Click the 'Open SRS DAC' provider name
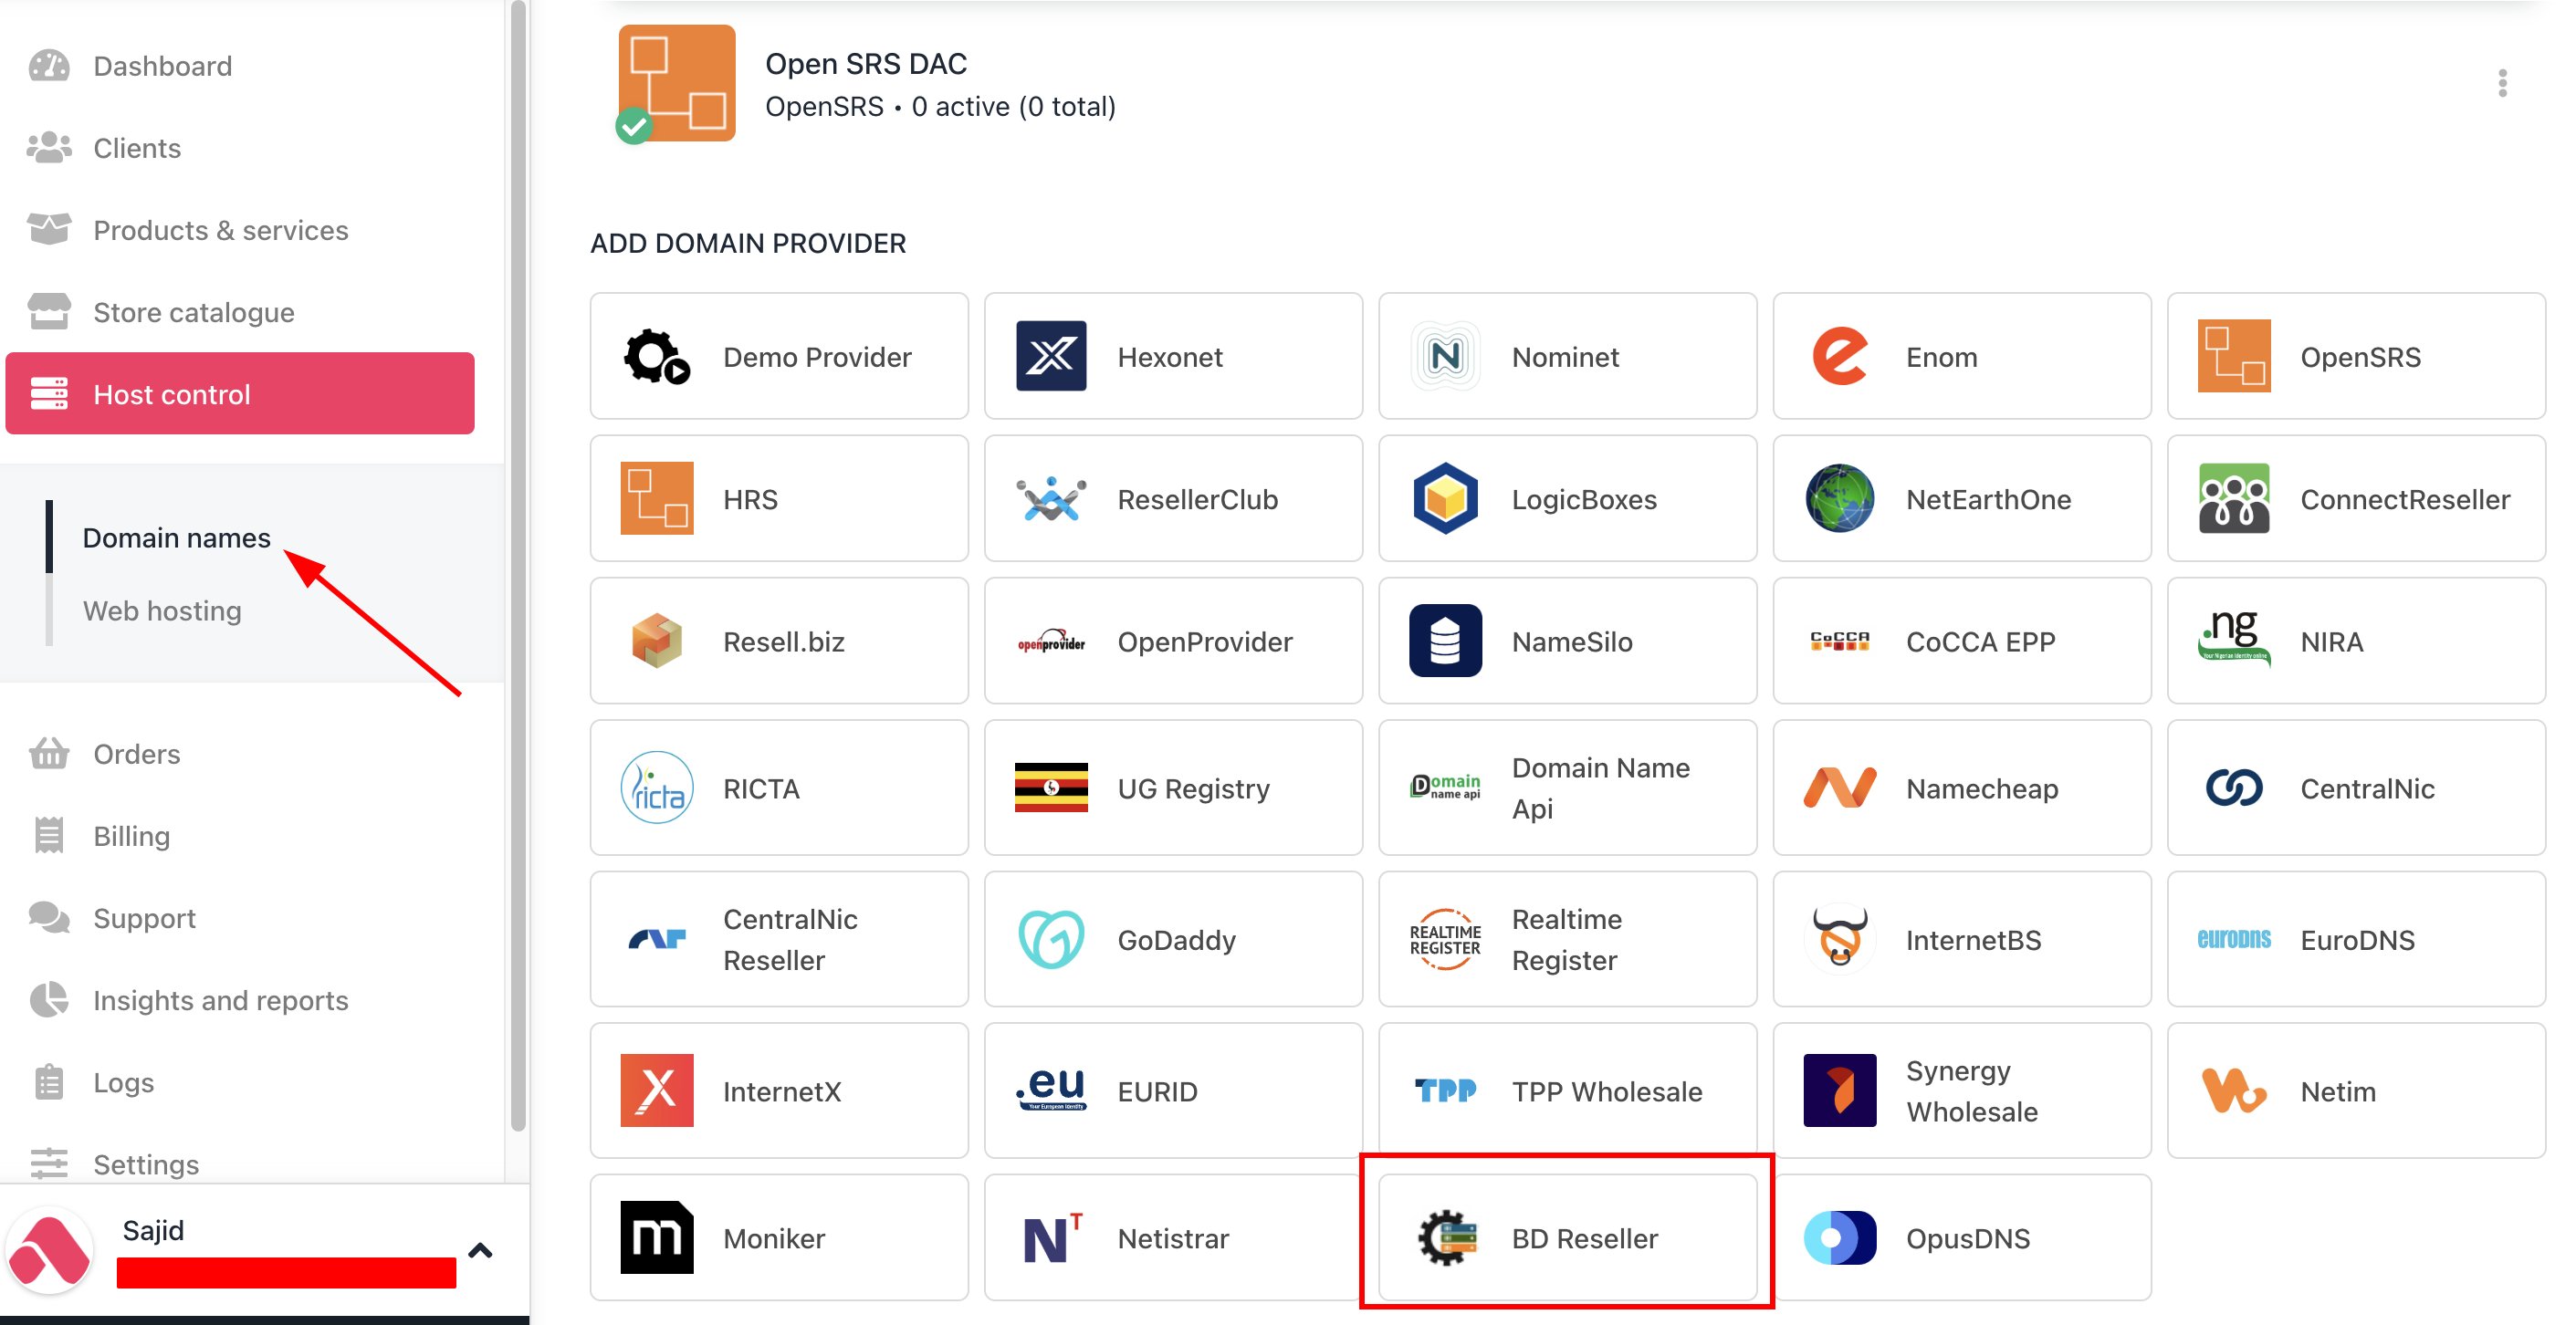The height and width of the screenshot is (1325, 2576). click(x=866, y=63)
